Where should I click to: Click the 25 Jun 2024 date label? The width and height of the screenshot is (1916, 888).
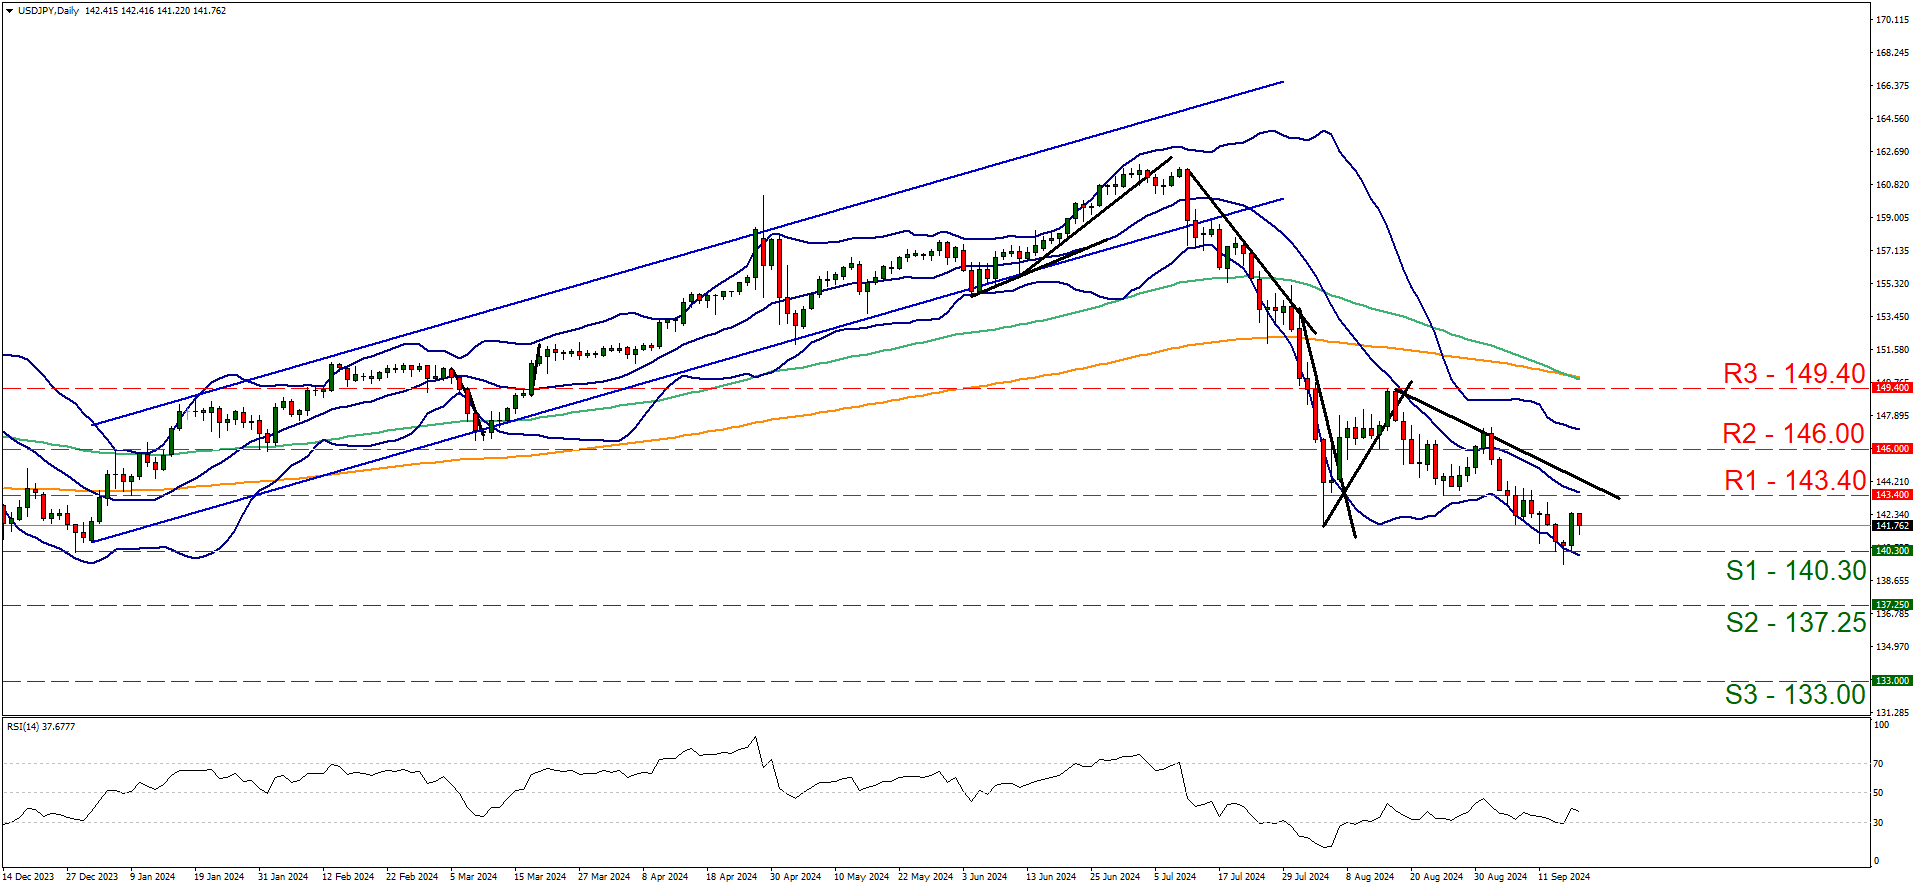pos(1115,877)
